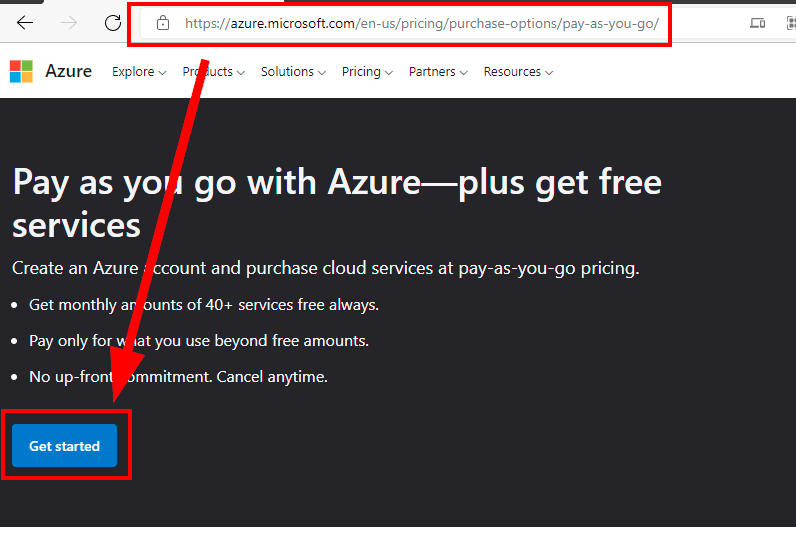Image resolution: width=796 pixels, height=538 pixels.
Task: Expand the Explore dropdown chevron
Action: point(162,73)
